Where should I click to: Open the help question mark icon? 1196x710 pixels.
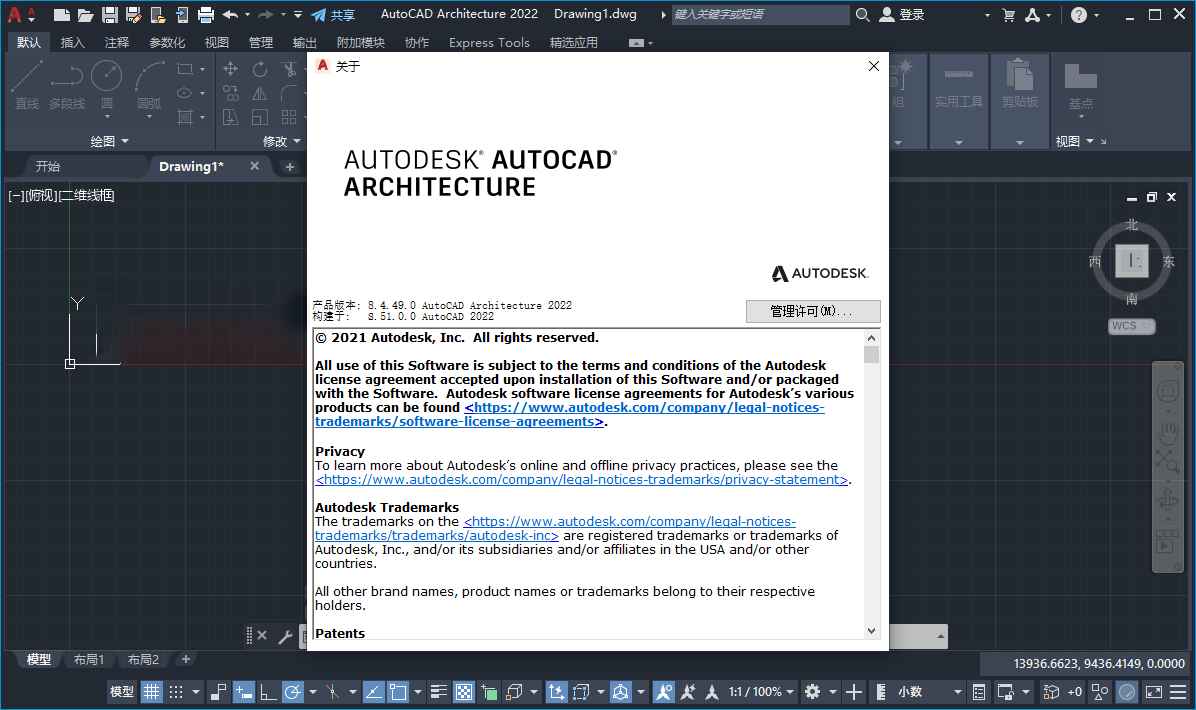click(x=1079, y=14)
